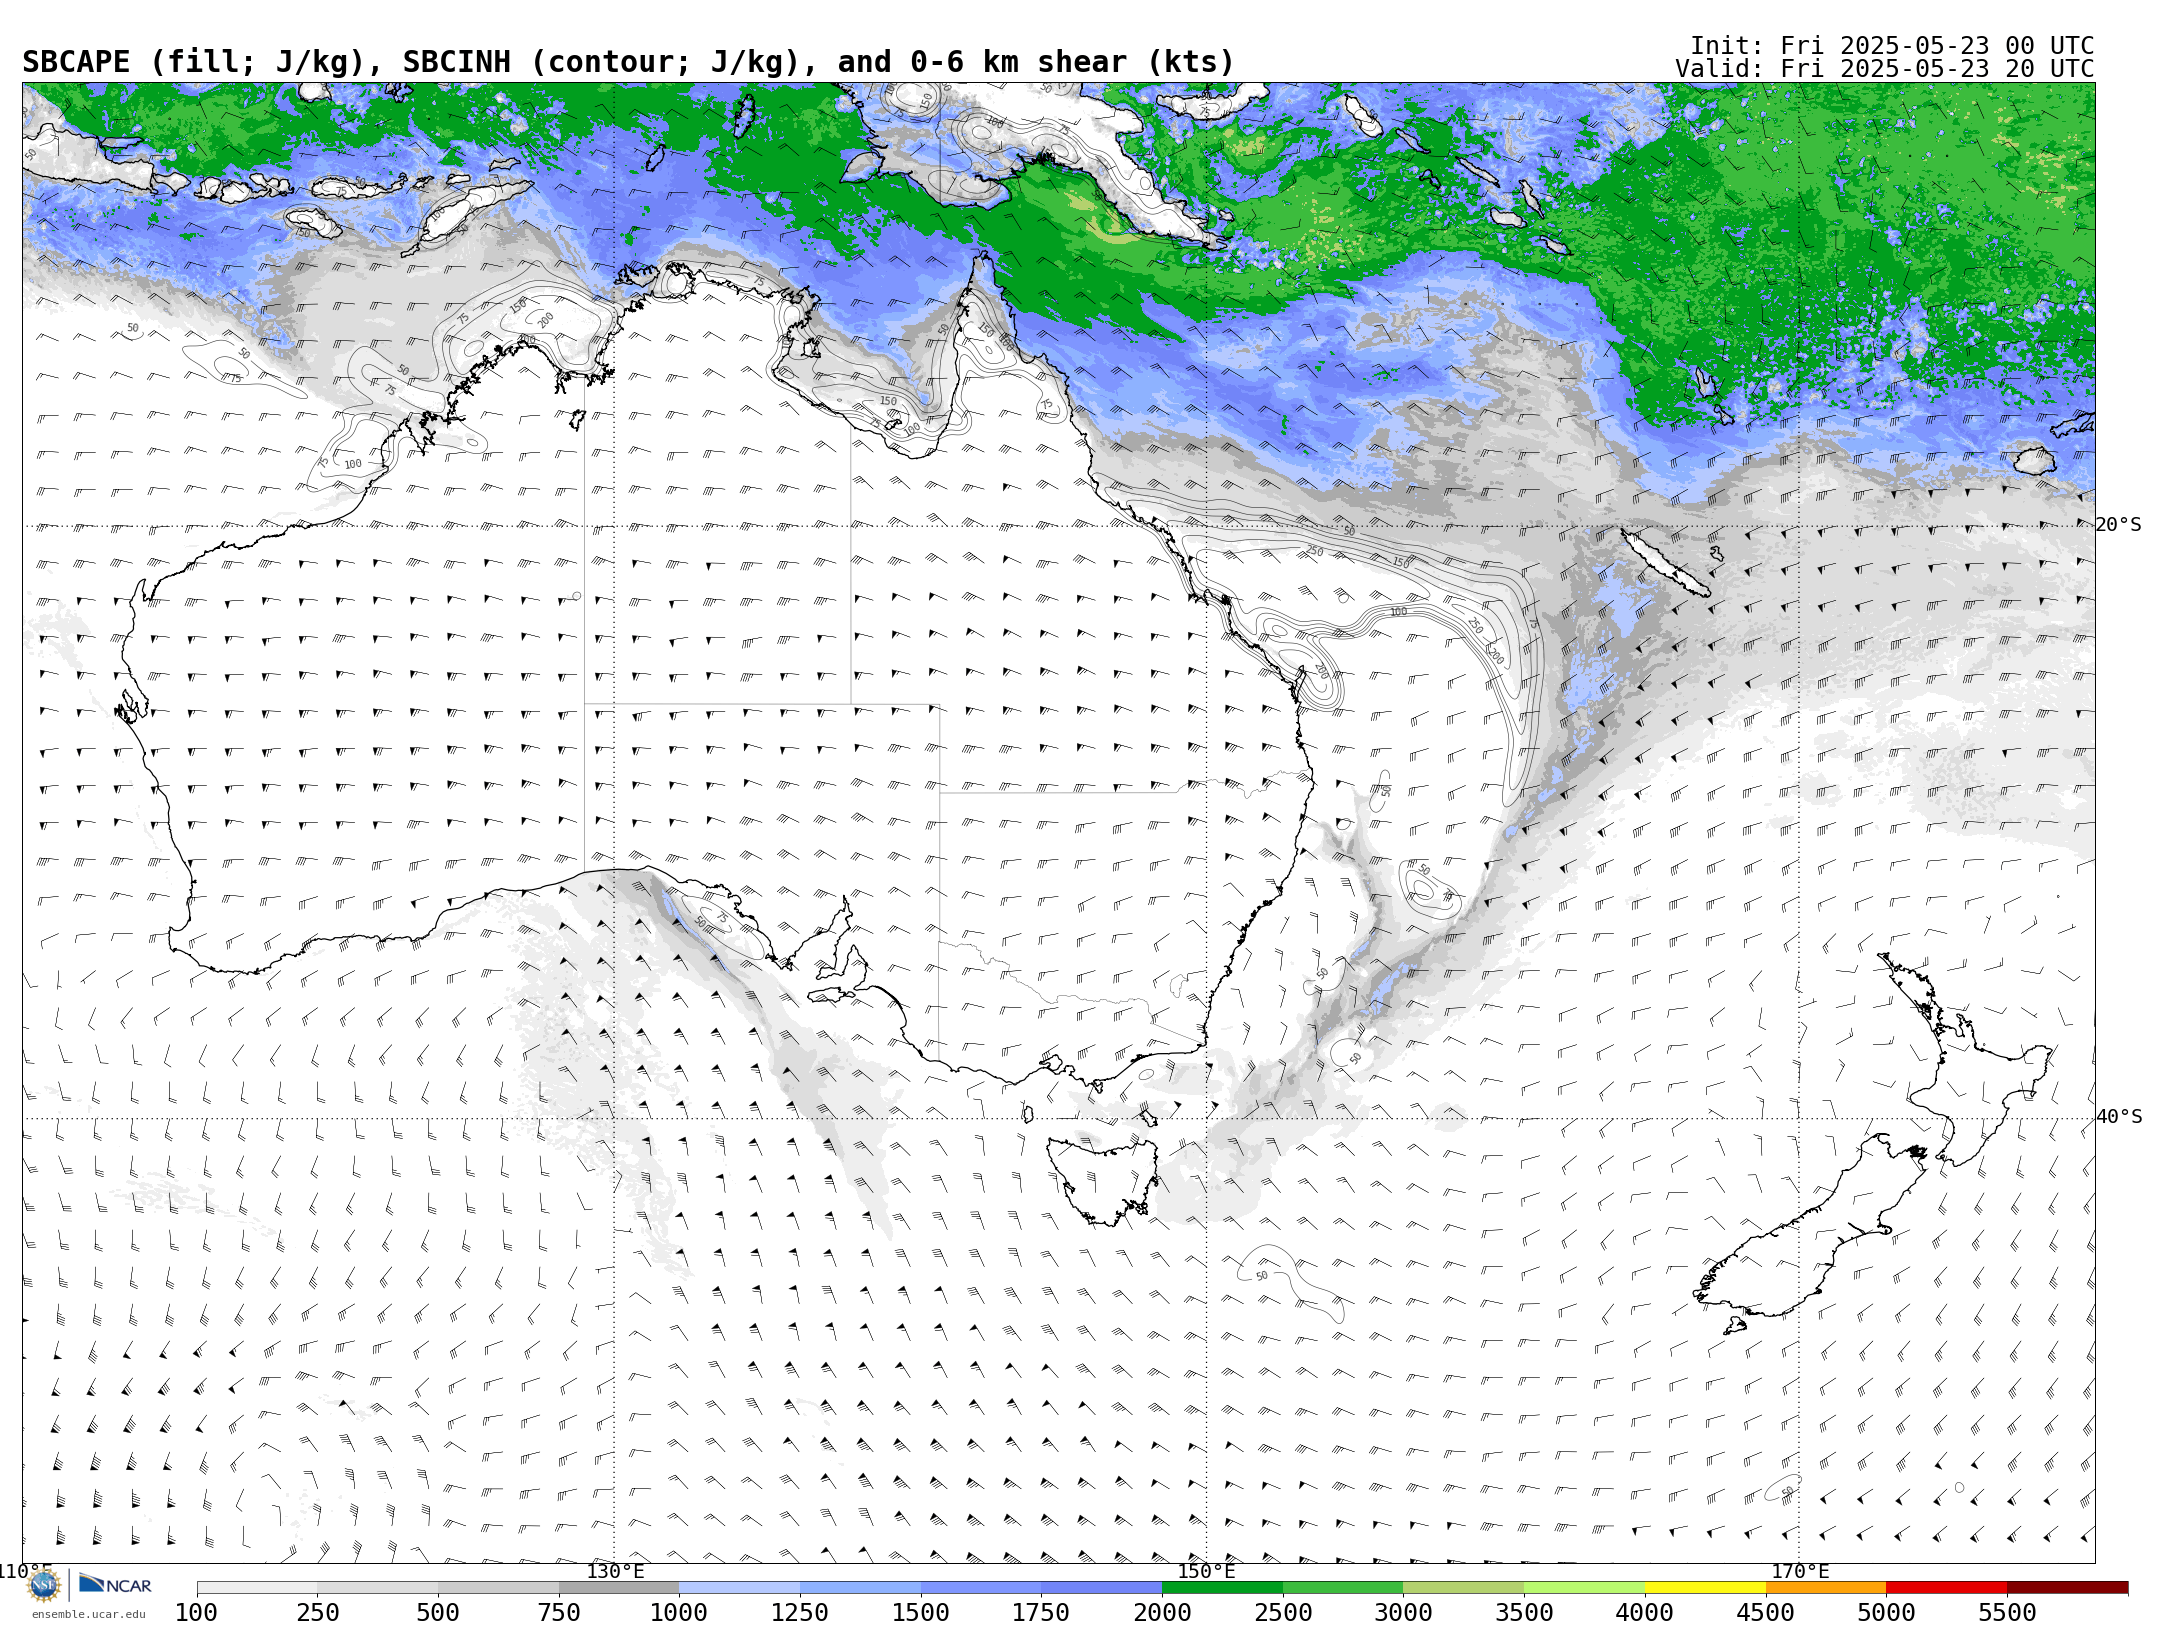Click New Zealand's South Island on the map
This screenshot has width=2160, height=1626.
pos(1810,1235)
